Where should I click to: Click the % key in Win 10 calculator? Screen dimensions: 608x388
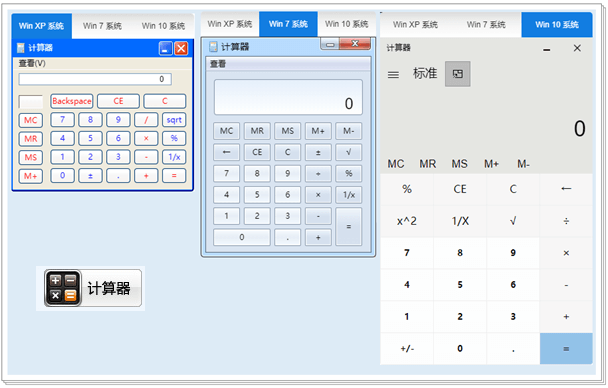(407, 189)
